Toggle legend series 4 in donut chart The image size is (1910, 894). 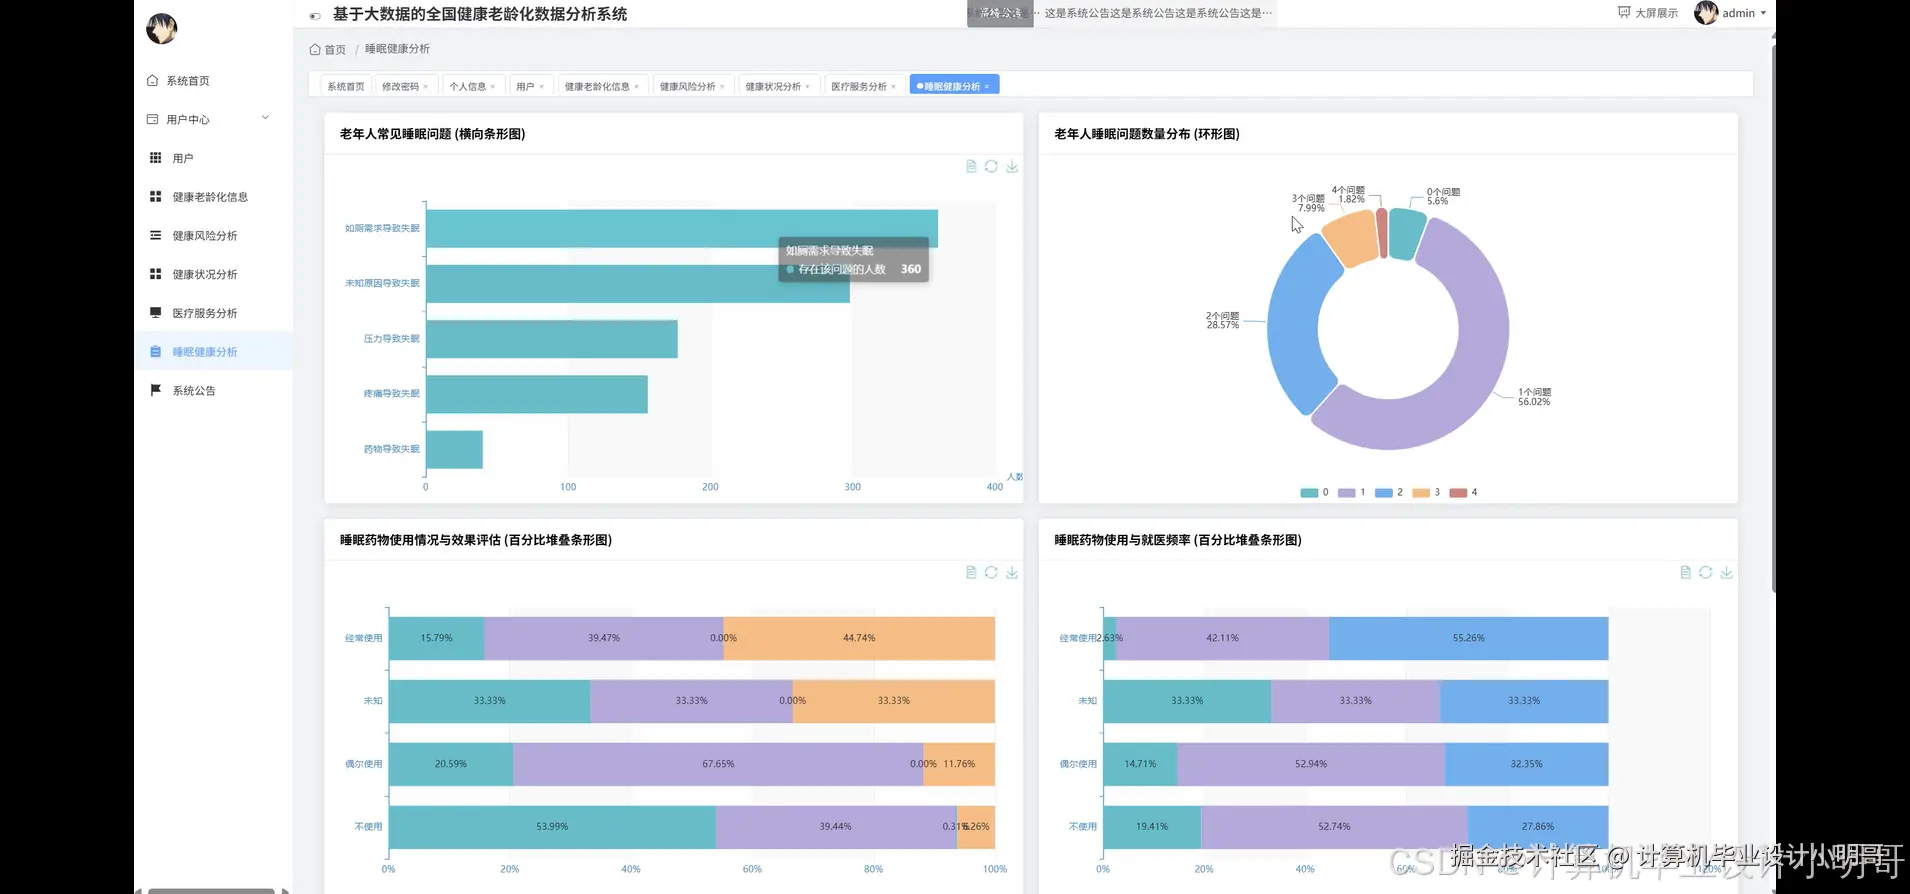pyautogui.click(x=1463, y=492)
